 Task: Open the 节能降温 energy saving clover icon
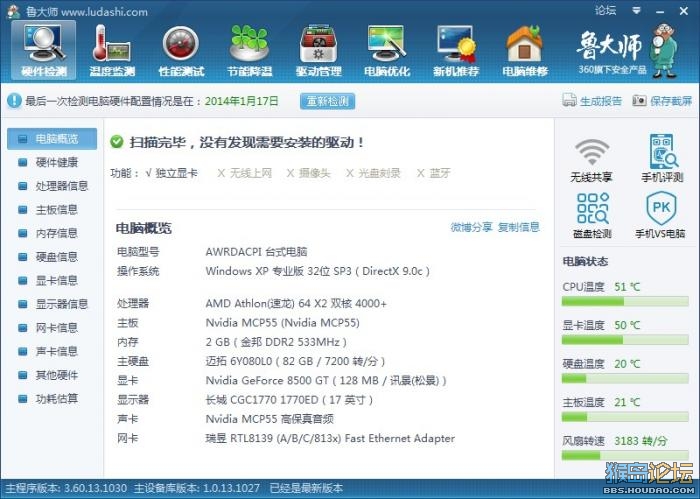pos(250,50)
